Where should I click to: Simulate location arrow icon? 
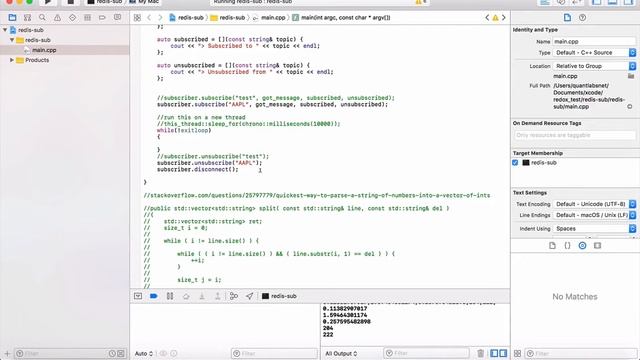[249, 296]
